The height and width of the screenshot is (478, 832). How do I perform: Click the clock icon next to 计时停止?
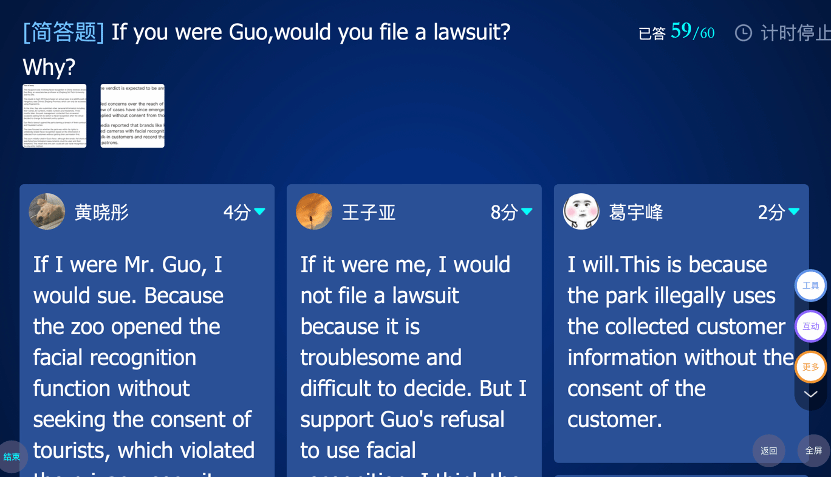click(x=743, y=33)
